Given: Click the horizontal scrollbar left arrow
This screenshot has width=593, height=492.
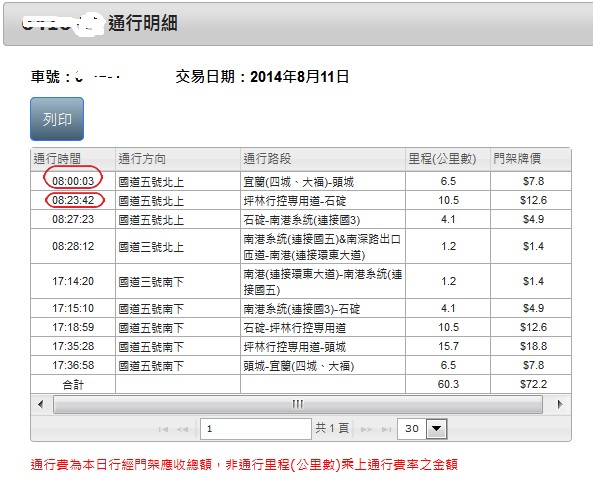Looking at the screenshot, I should [40, 404].
